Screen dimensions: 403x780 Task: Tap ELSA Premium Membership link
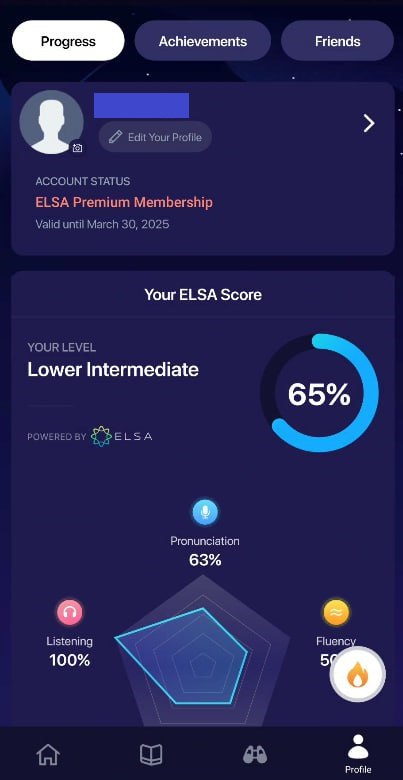point(124,202)
